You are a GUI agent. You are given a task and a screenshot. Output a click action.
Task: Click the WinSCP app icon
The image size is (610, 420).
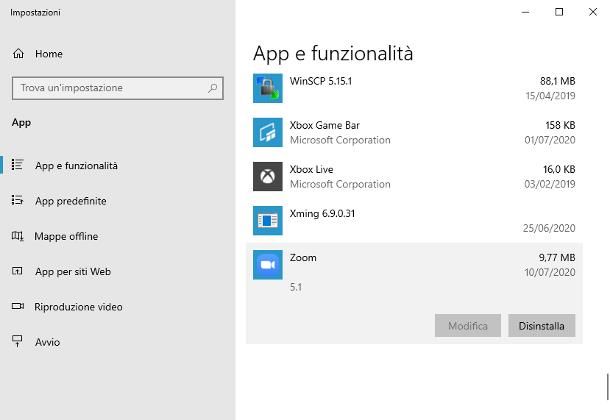(x=268, y=88)
